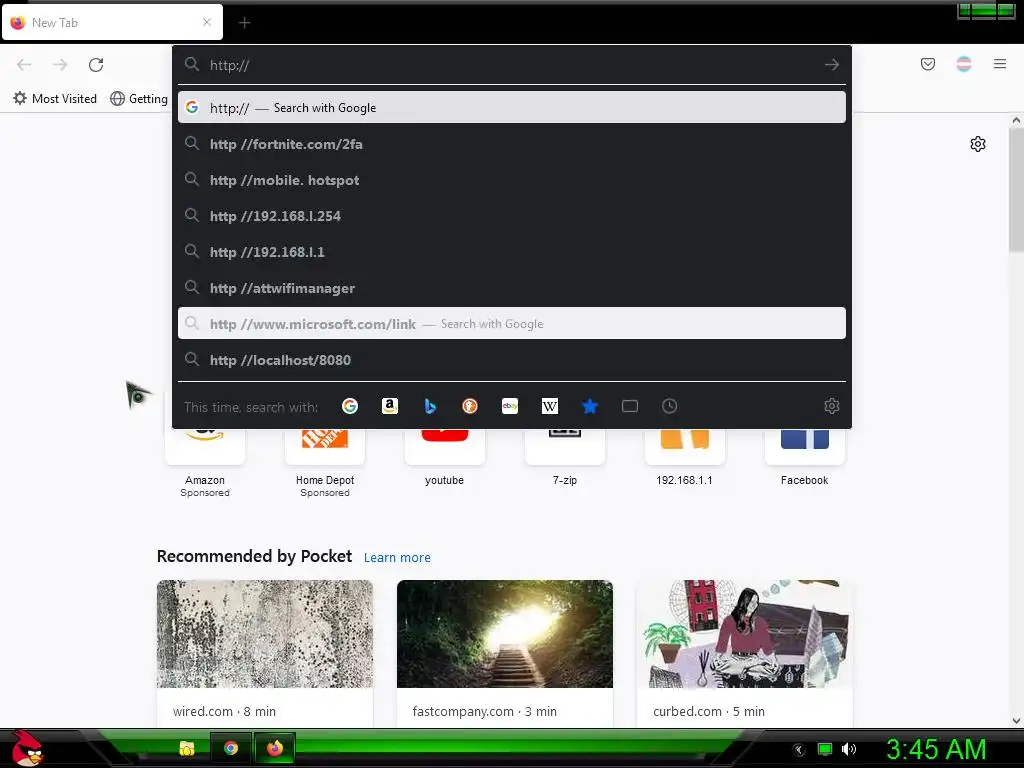Choose the eBay one-off search engine icon
This screenshot has height=768, width=1024.
[x=510, y=406]
